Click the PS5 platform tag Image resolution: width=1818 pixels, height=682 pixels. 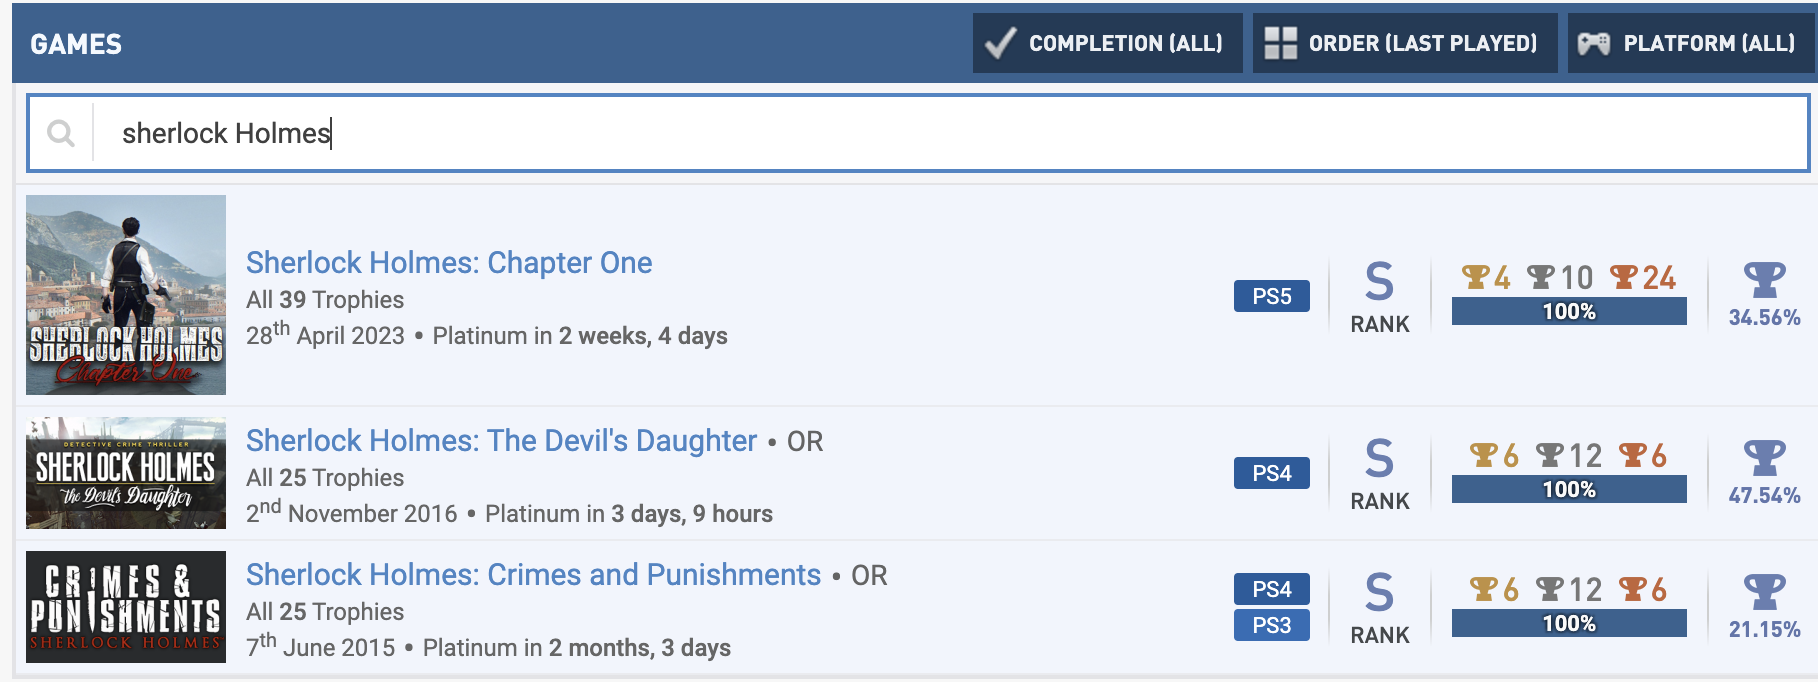pos(1272,296)
